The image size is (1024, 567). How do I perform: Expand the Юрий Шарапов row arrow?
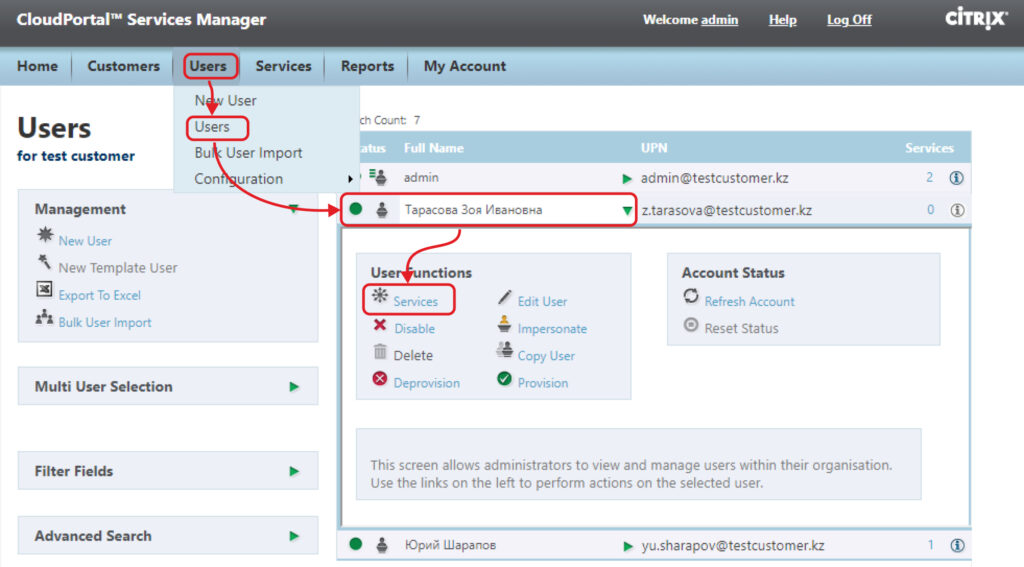[x=628, y=546]
